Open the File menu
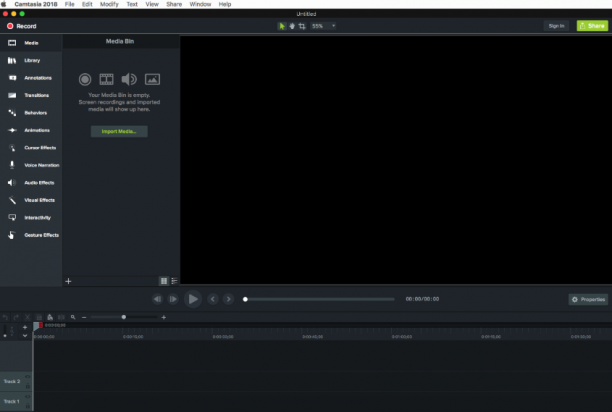Viewport: 612px width, 412px height. [x=69, y=4]
